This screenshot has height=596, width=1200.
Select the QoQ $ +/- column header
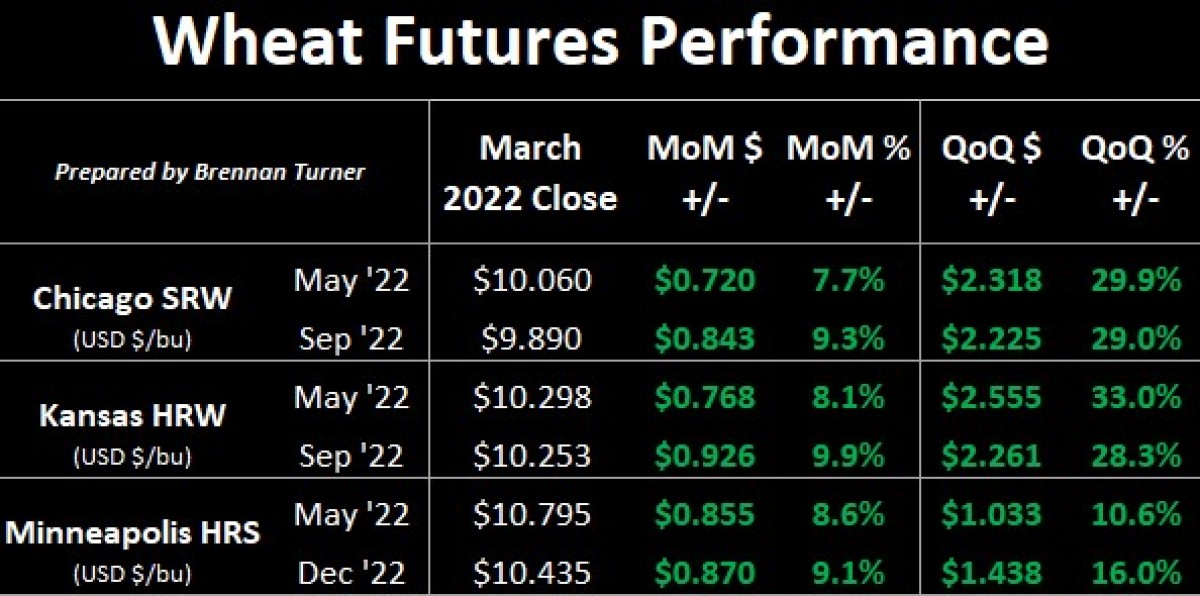tap(990, 172)
